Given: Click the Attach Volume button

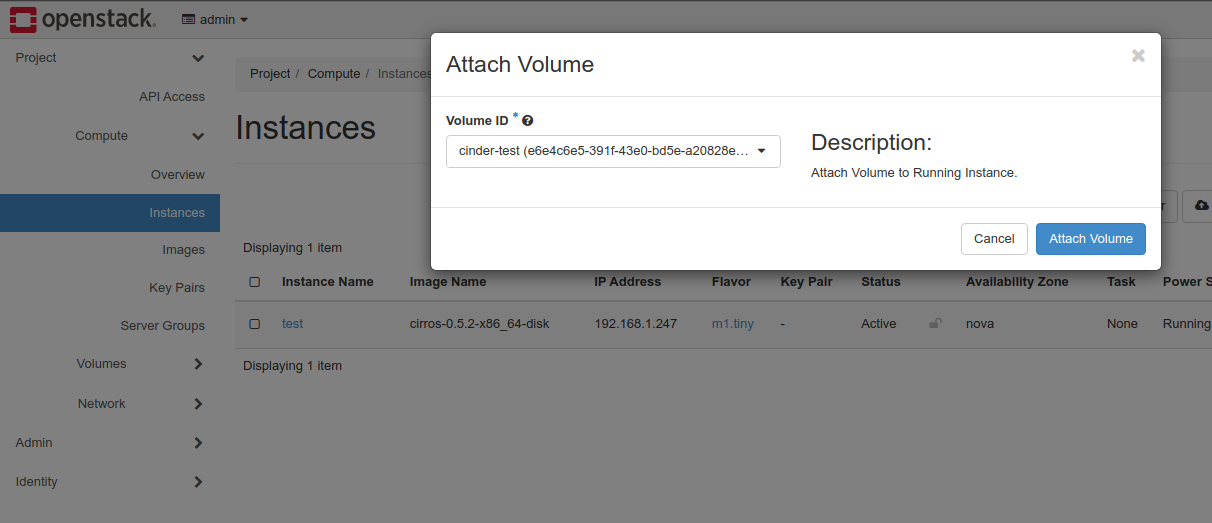Looking at the screenshot, I should 1091,239.
